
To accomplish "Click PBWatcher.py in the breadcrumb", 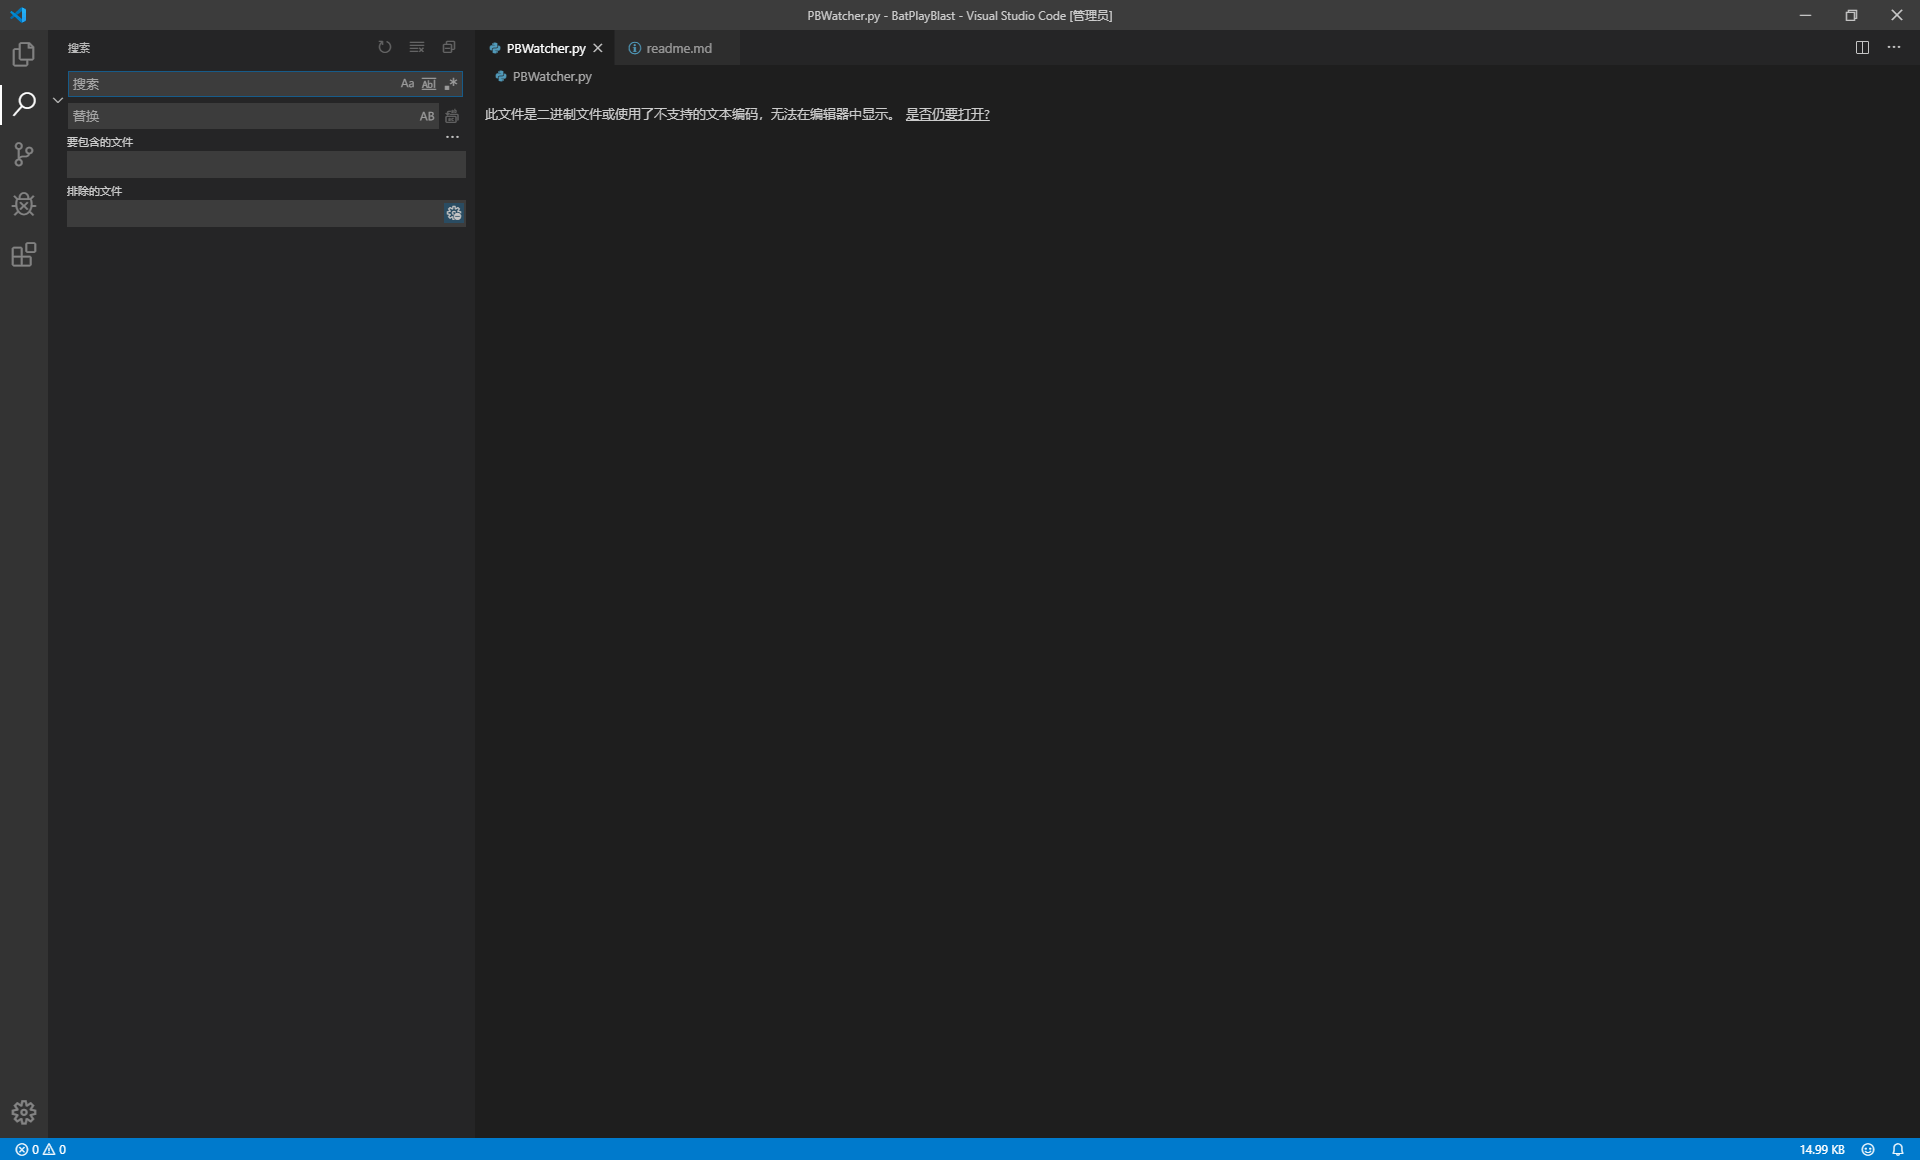I will point(552,76).
